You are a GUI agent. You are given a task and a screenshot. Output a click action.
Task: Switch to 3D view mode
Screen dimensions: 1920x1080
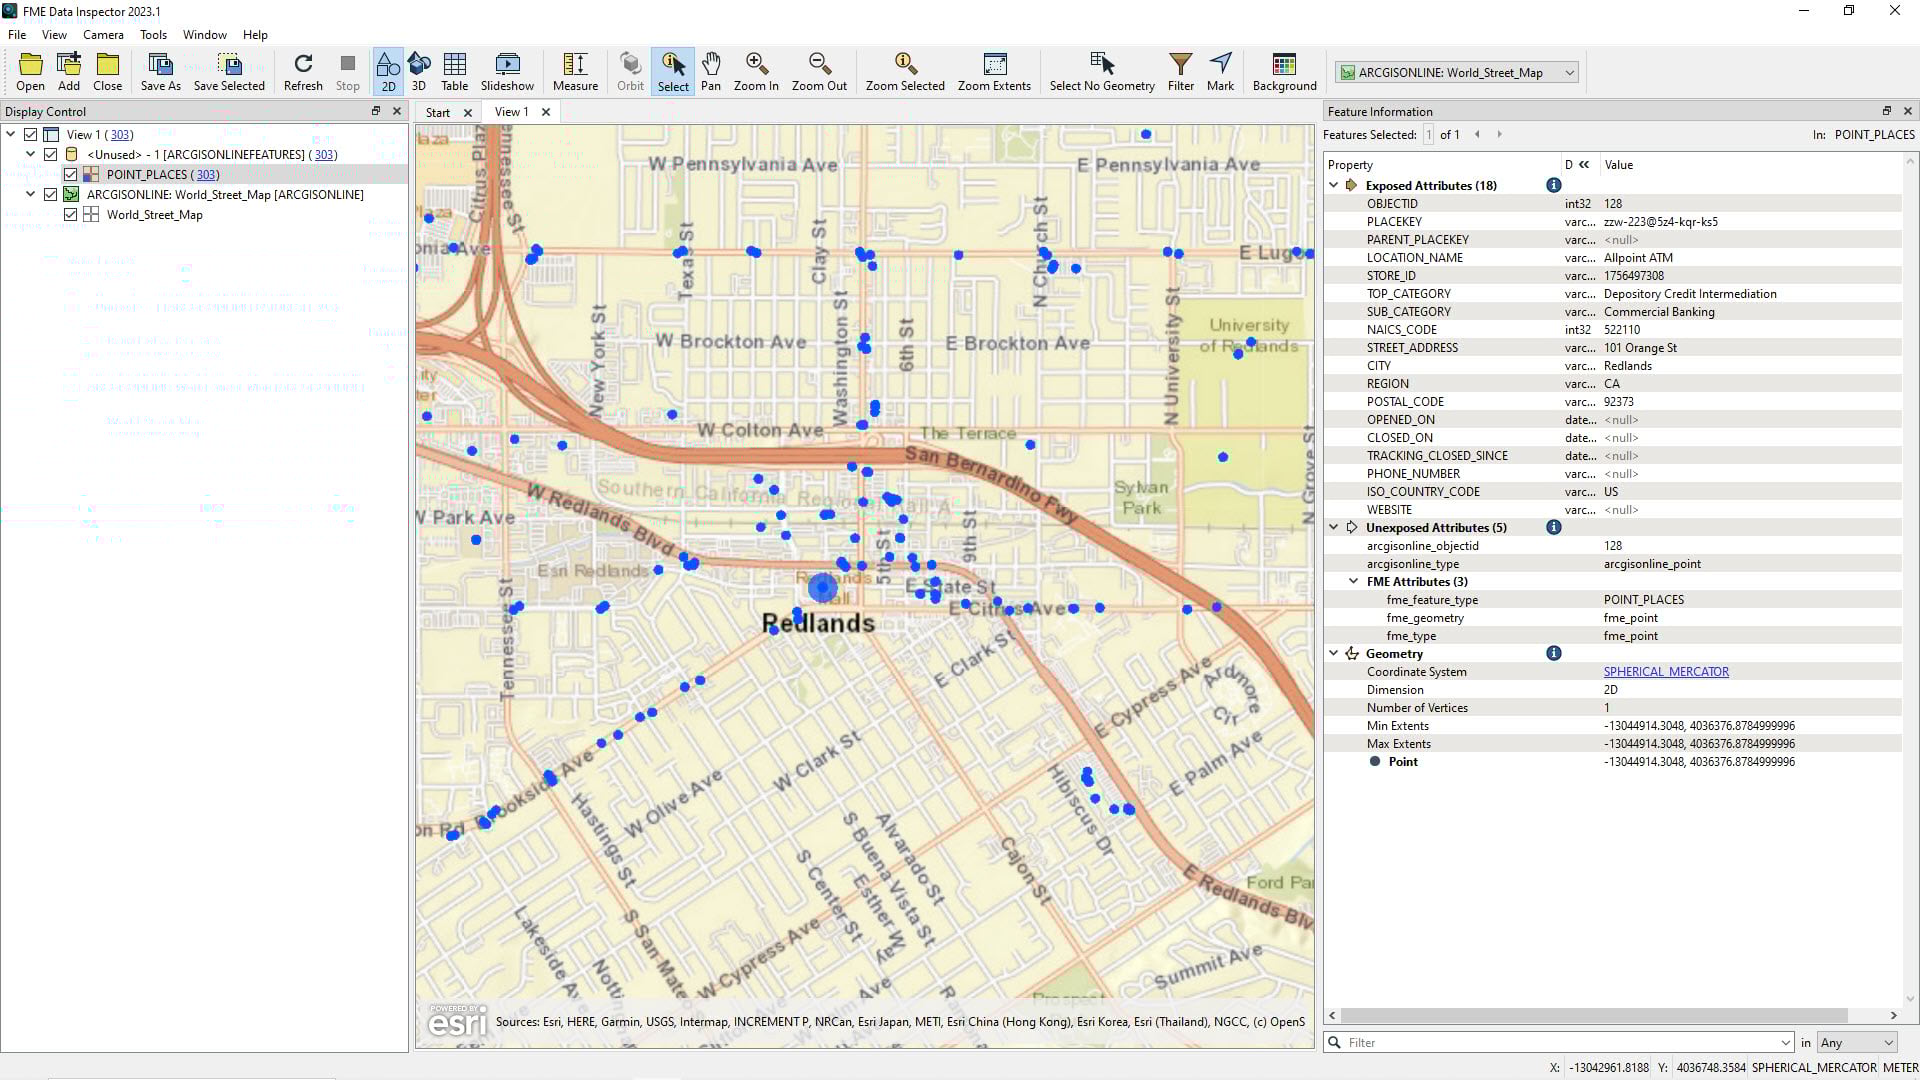(419, 72)
